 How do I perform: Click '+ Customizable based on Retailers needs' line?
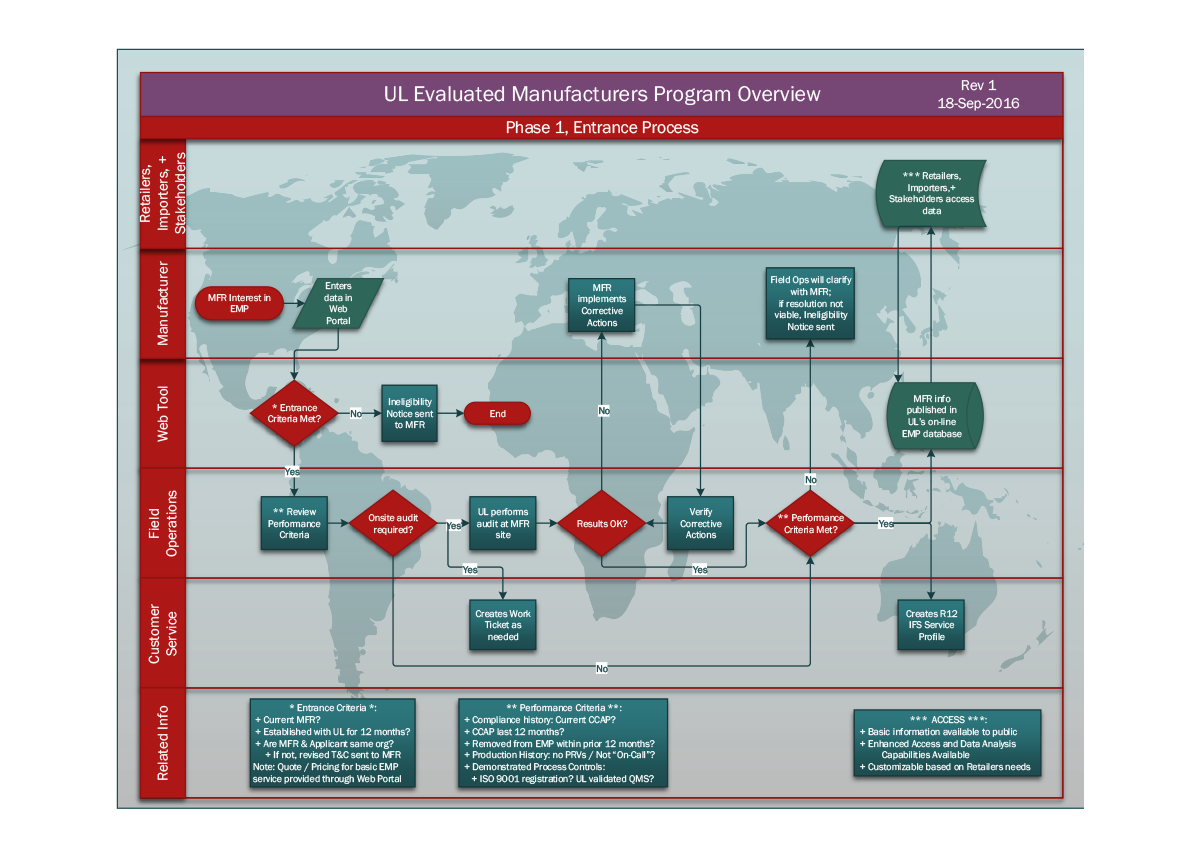[944, 767]
